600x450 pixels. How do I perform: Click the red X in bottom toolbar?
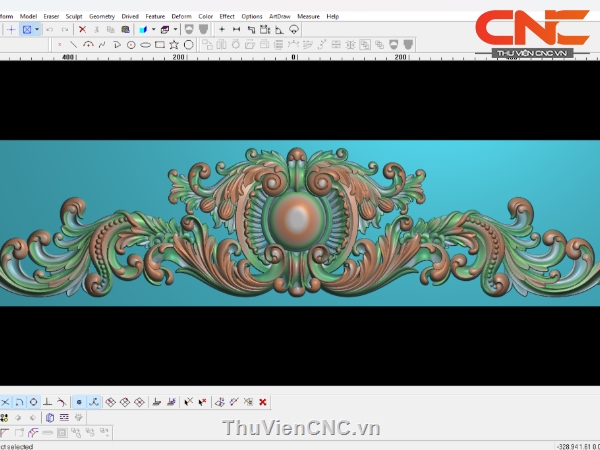click(x=262, y=402)
